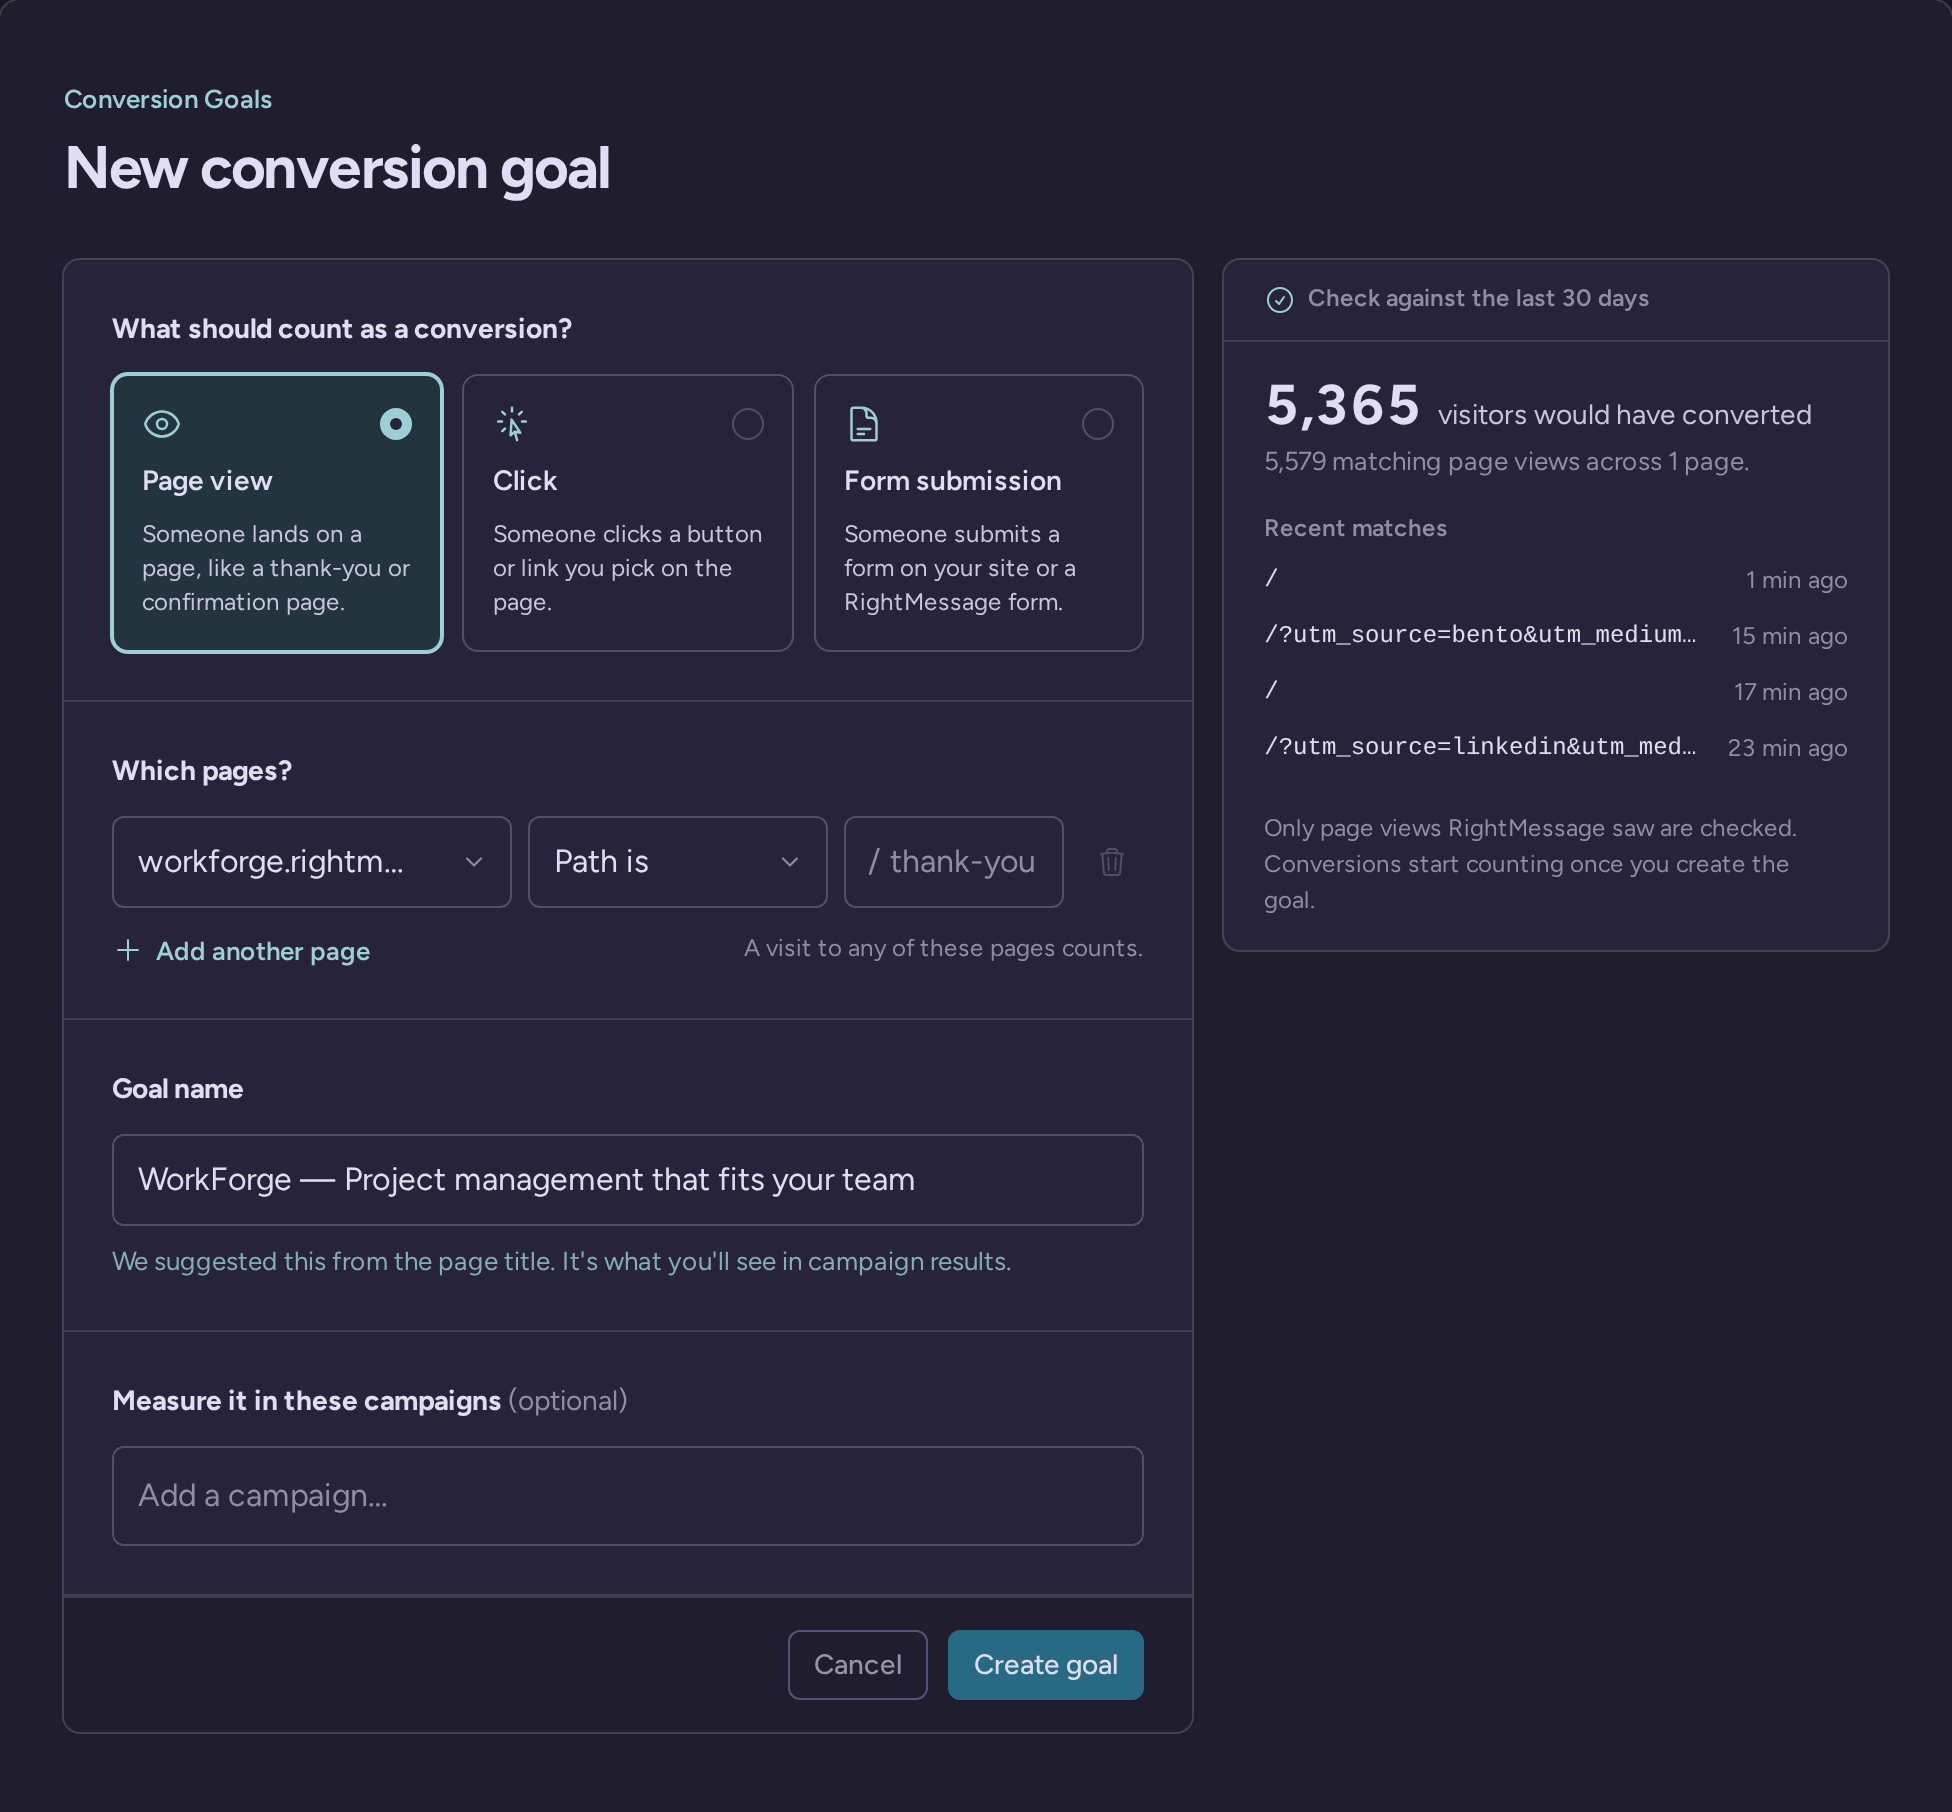This screenshot has height=1812, width=1952.
Task: Click the 5,365 visitors count
Action: [x=1342, y=406]
